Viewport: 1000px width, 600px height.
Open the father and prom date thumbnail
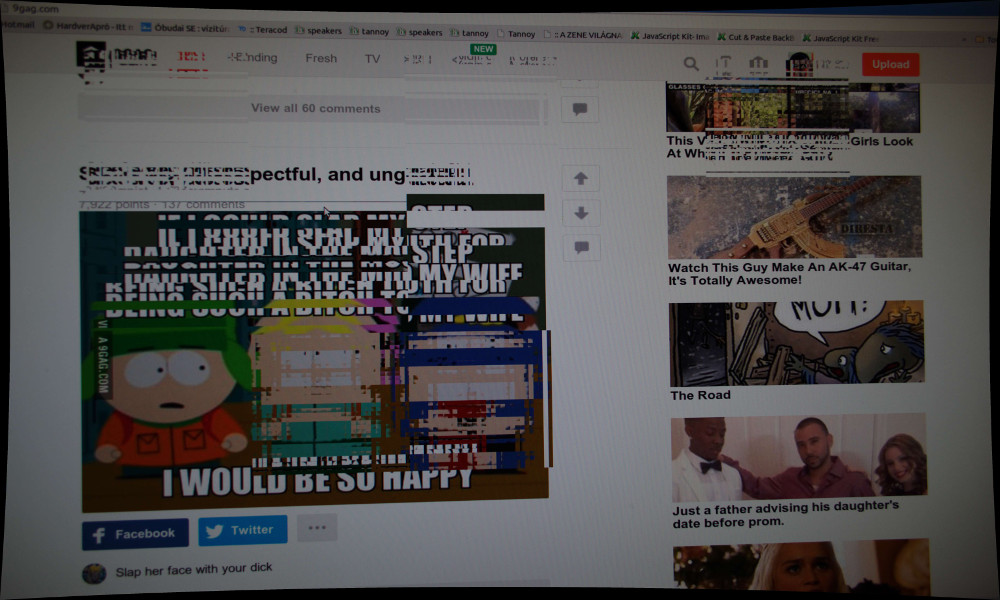pyautogui.click(x=799, y=457)
